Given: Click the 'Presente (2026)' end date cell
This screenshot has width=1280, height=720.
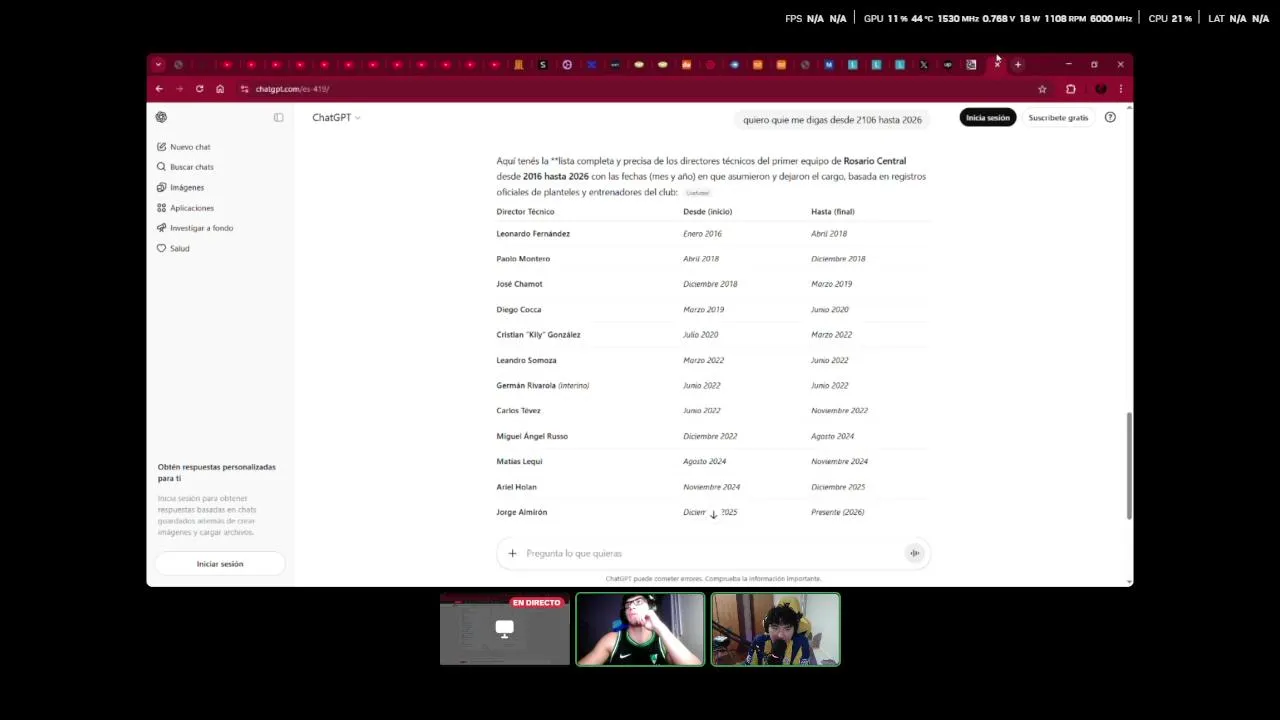Looking at the screenshot, I should coord(838,512).
